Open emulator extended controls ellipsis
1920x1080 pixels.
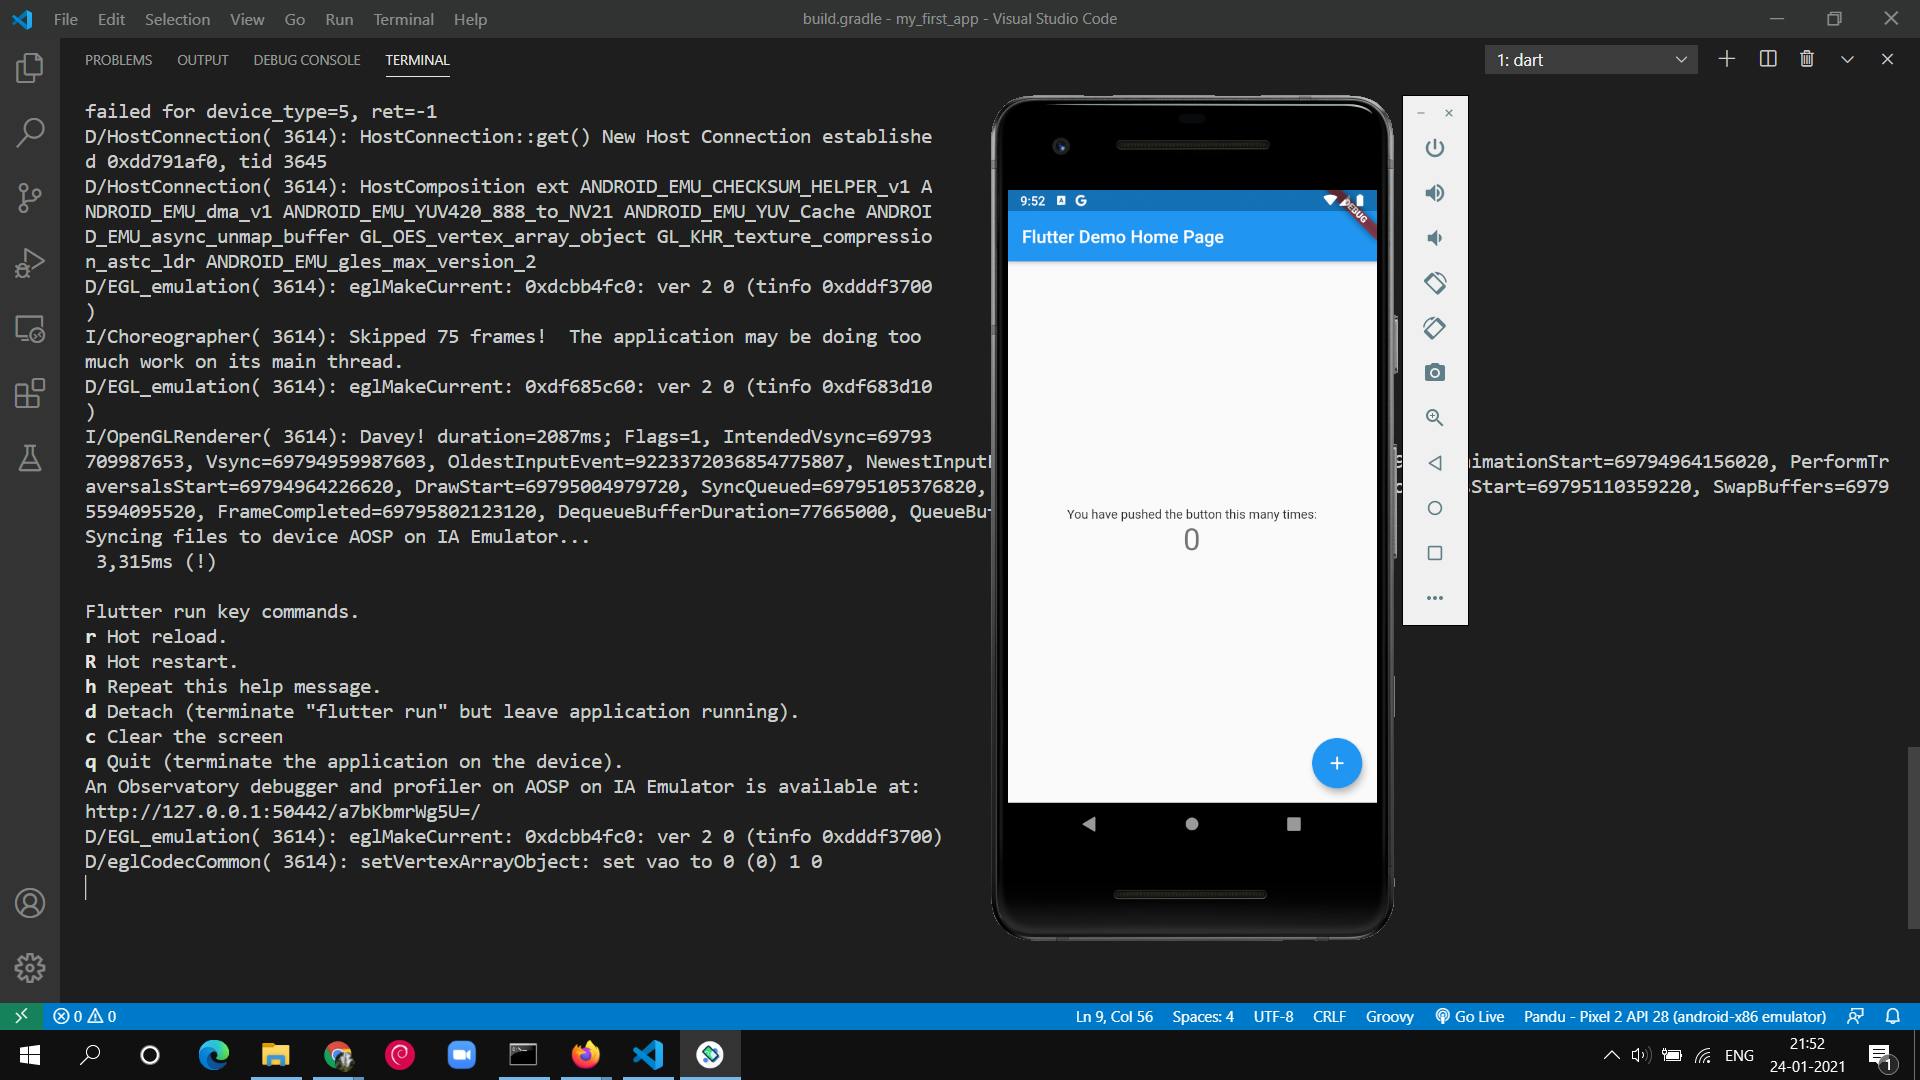(1435, 598)
